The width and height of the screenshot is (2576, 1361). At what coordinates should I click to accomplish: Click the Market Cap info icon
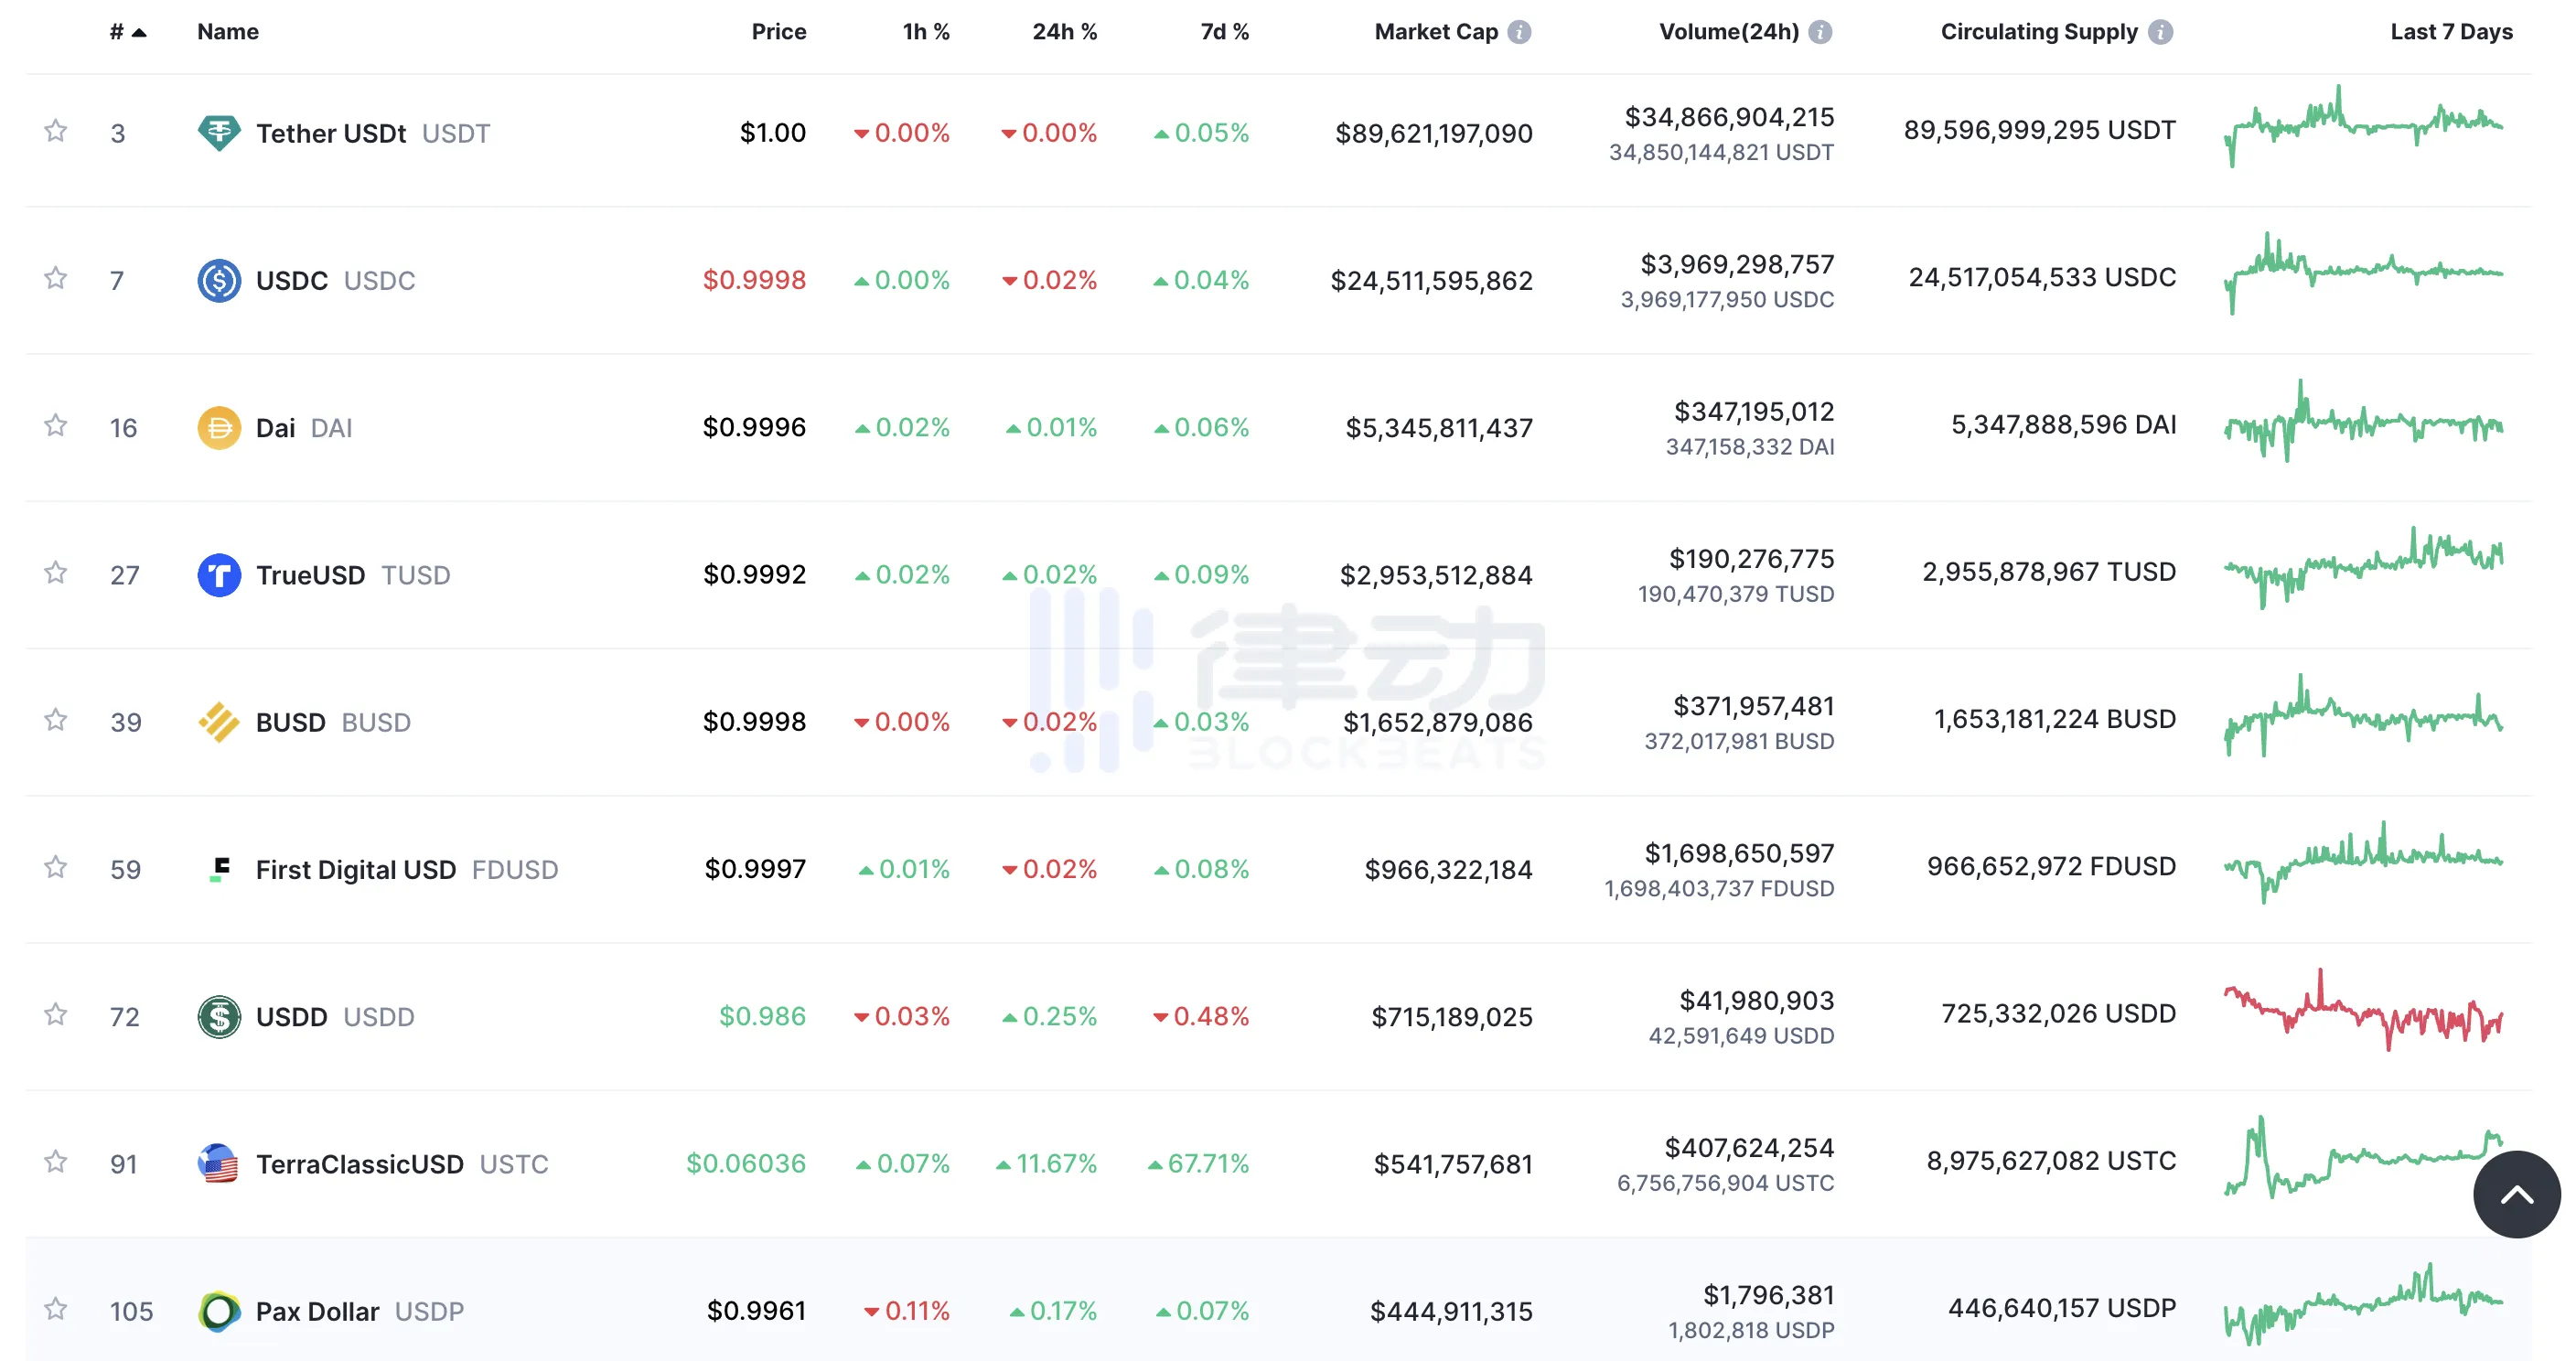point(1519,32)
